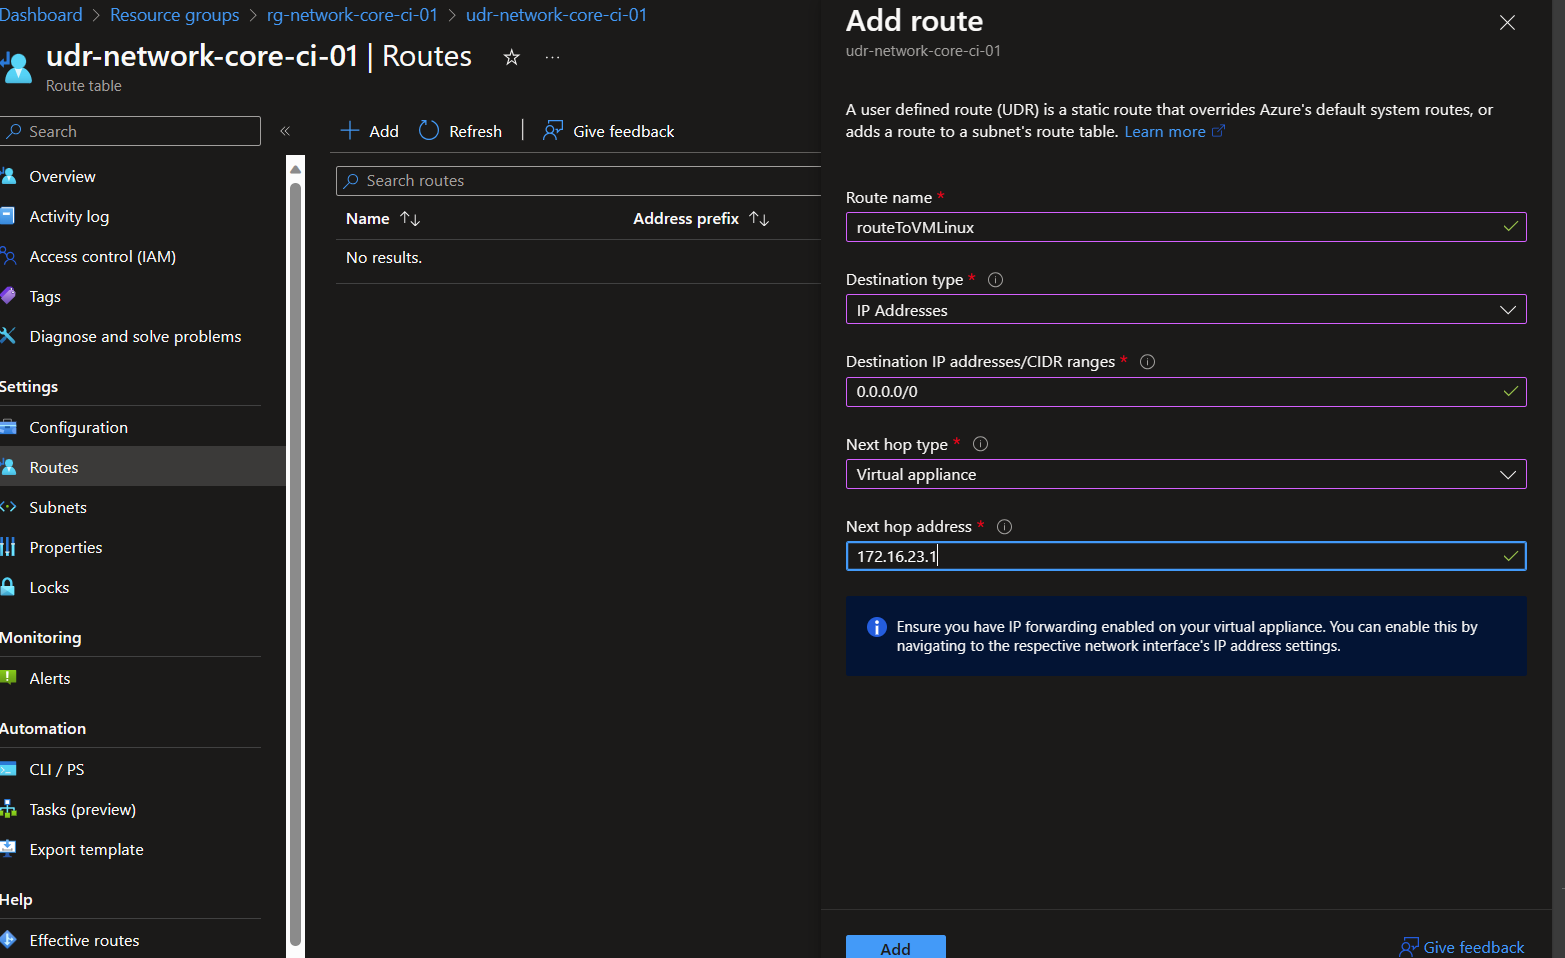The height and width of the screenshot is (958, 1565).
Task: Focus the left menu Search box
Action: (x=131, y=131)
